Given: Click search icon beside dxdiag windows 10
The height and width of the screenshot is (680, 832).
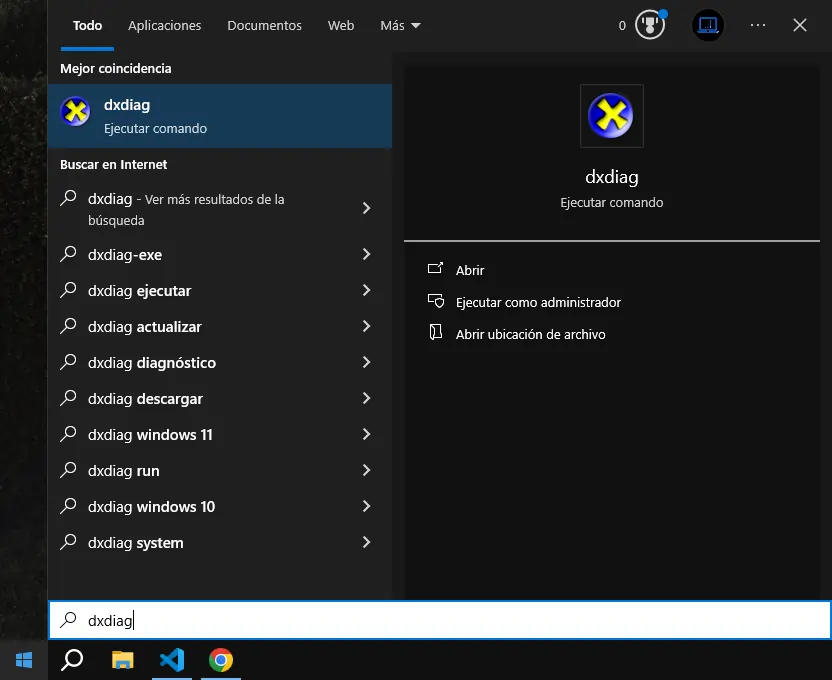Looking at the screenshot, I should click(x=68, y=507).
